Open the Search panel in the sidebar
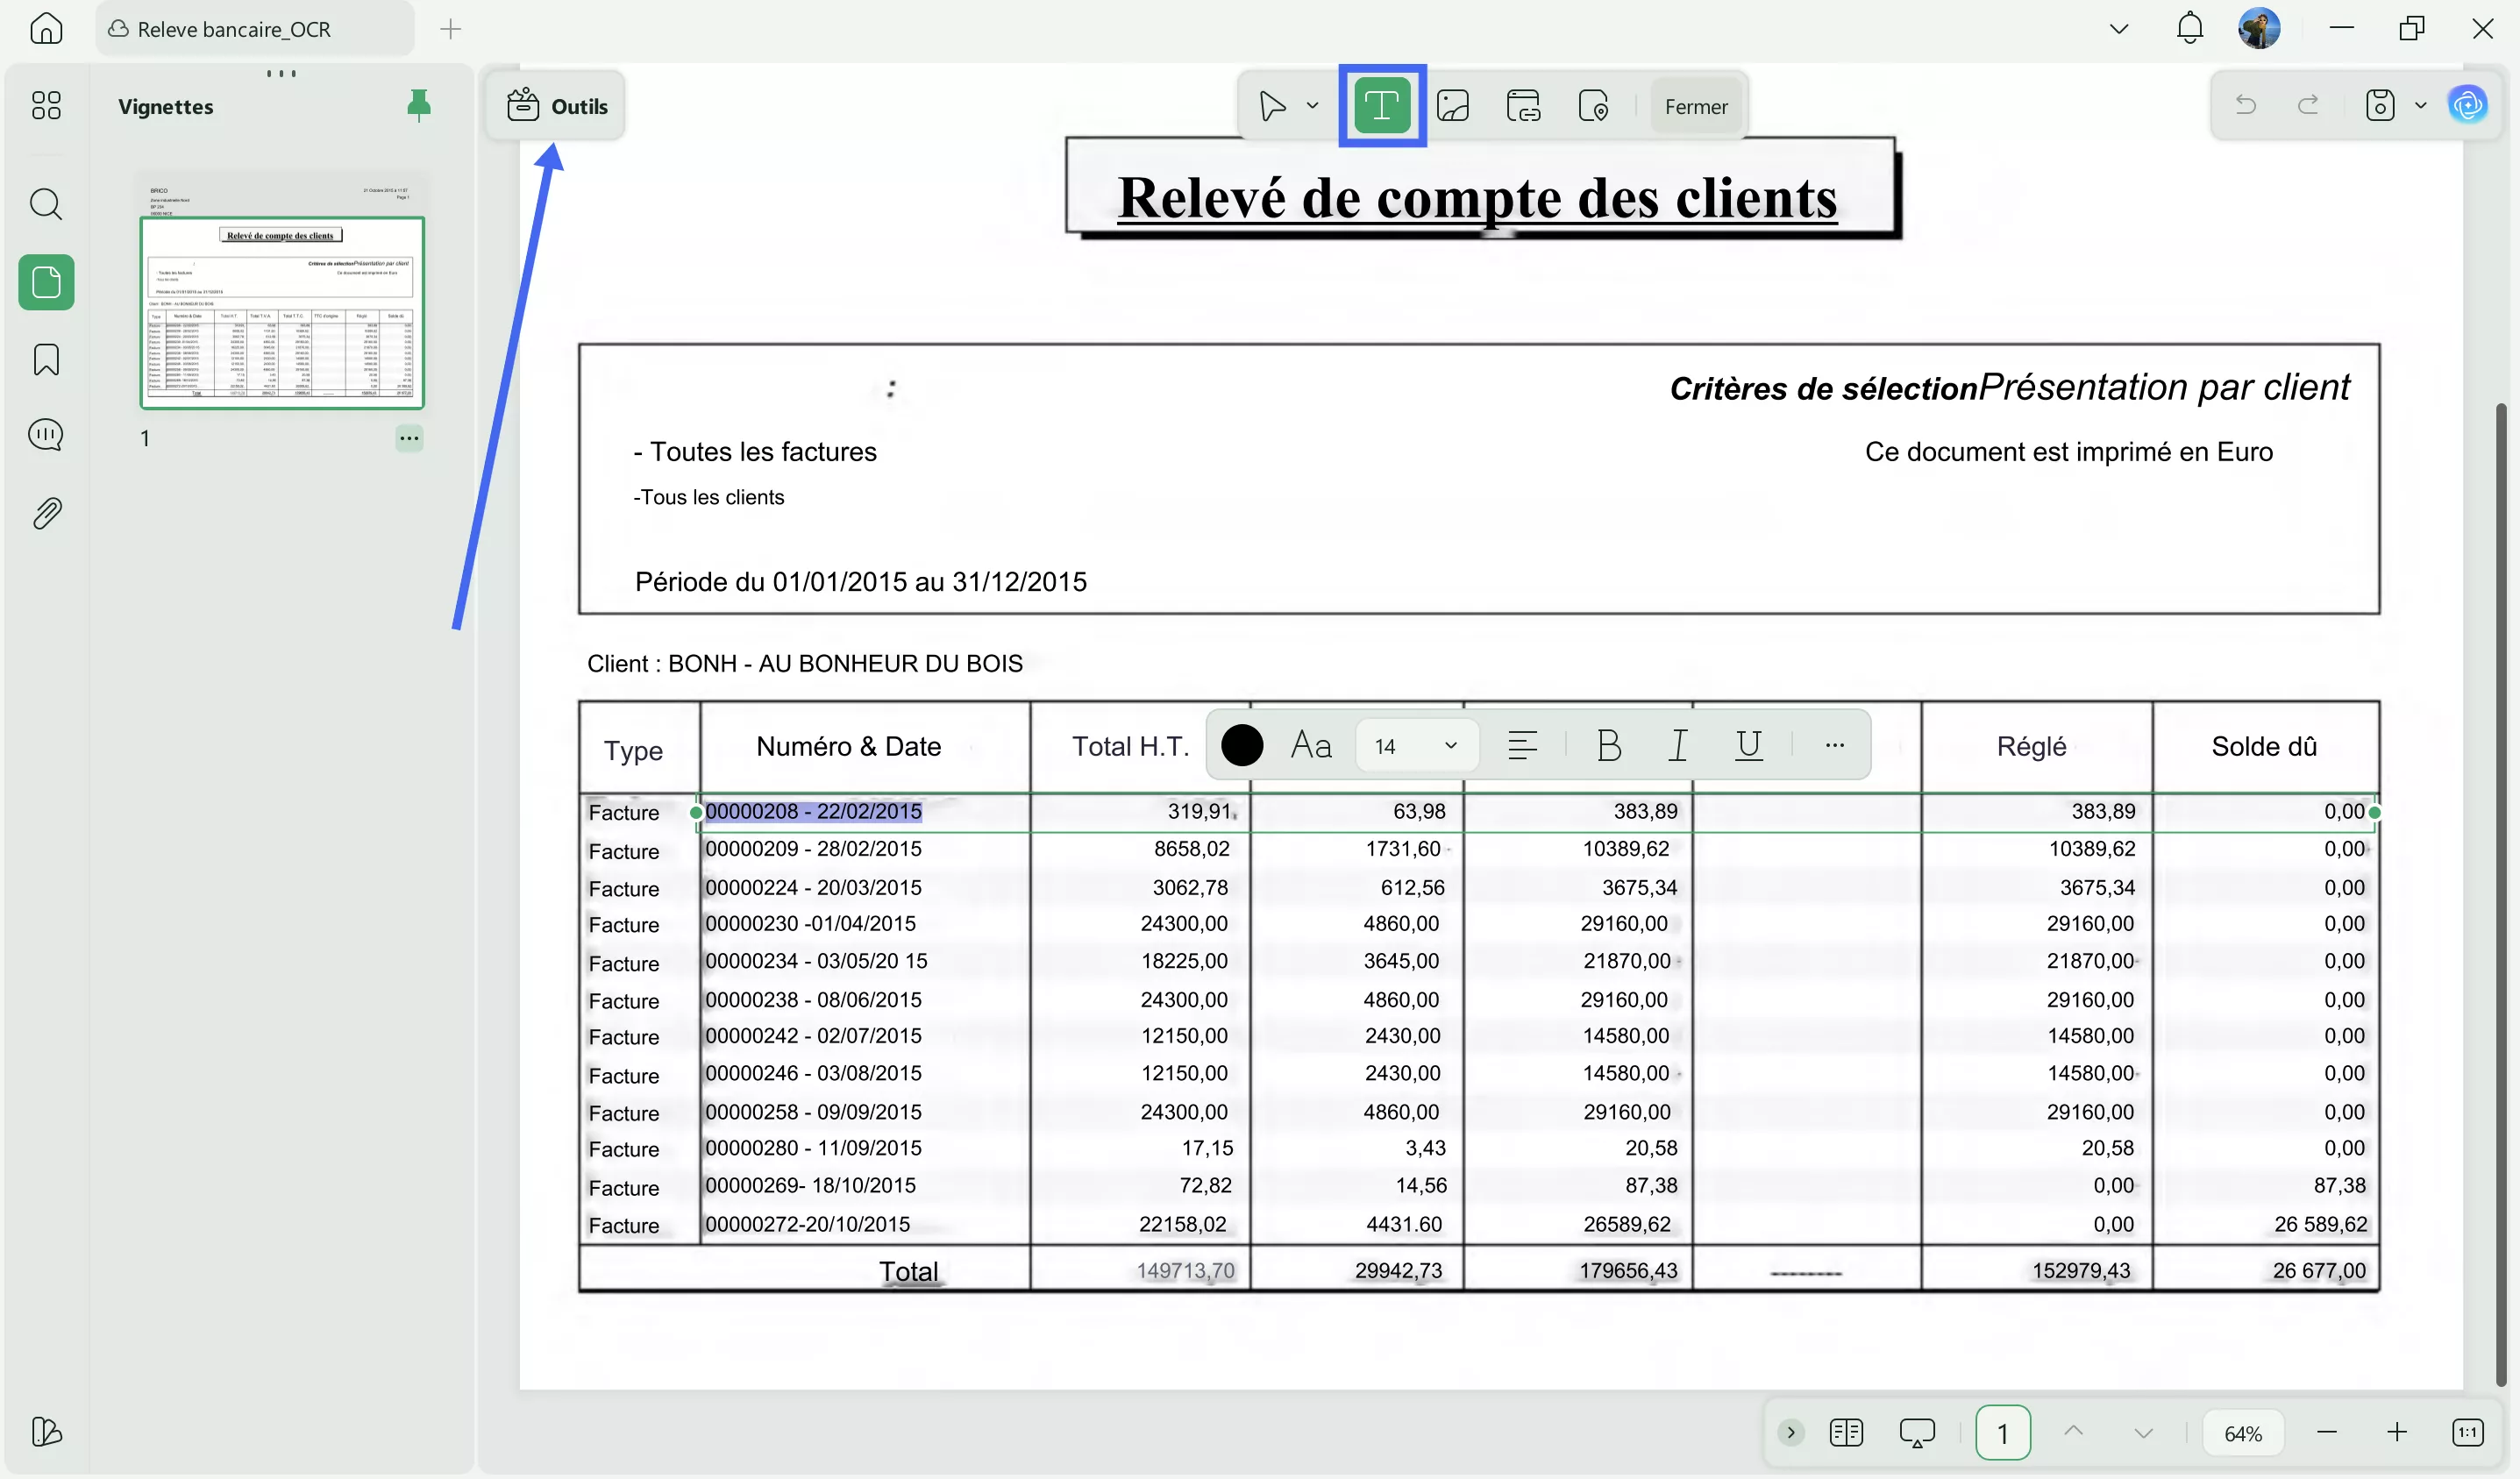The width and height of the screenshot is (2520, 1479). coord(46,205)
